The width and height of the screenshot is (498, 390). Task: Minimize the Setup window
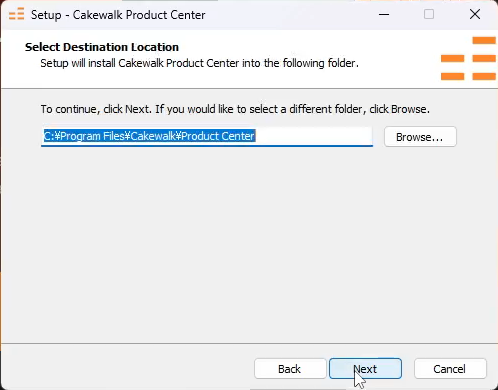(x=384, y=14)
